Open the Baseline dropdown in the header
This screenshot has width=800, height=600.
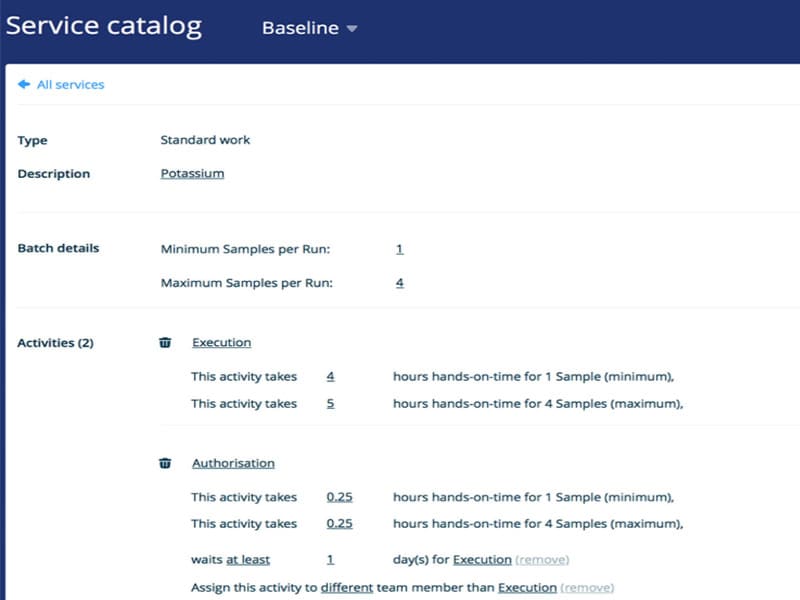pyautogui.click(x=309, y=28)
